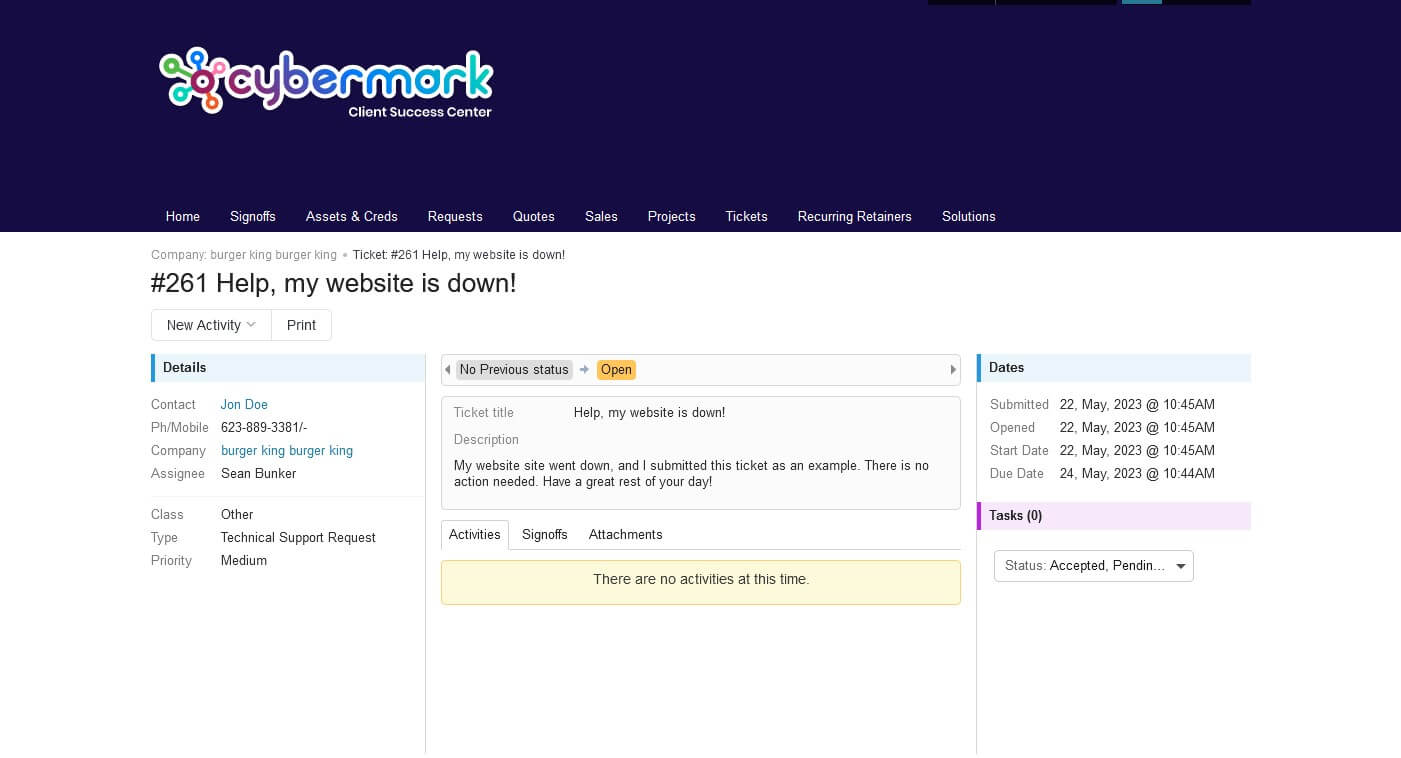This screenshot has width=1401, height=758.
Task: Click the Cybermark logo
Action: [326, 82]
